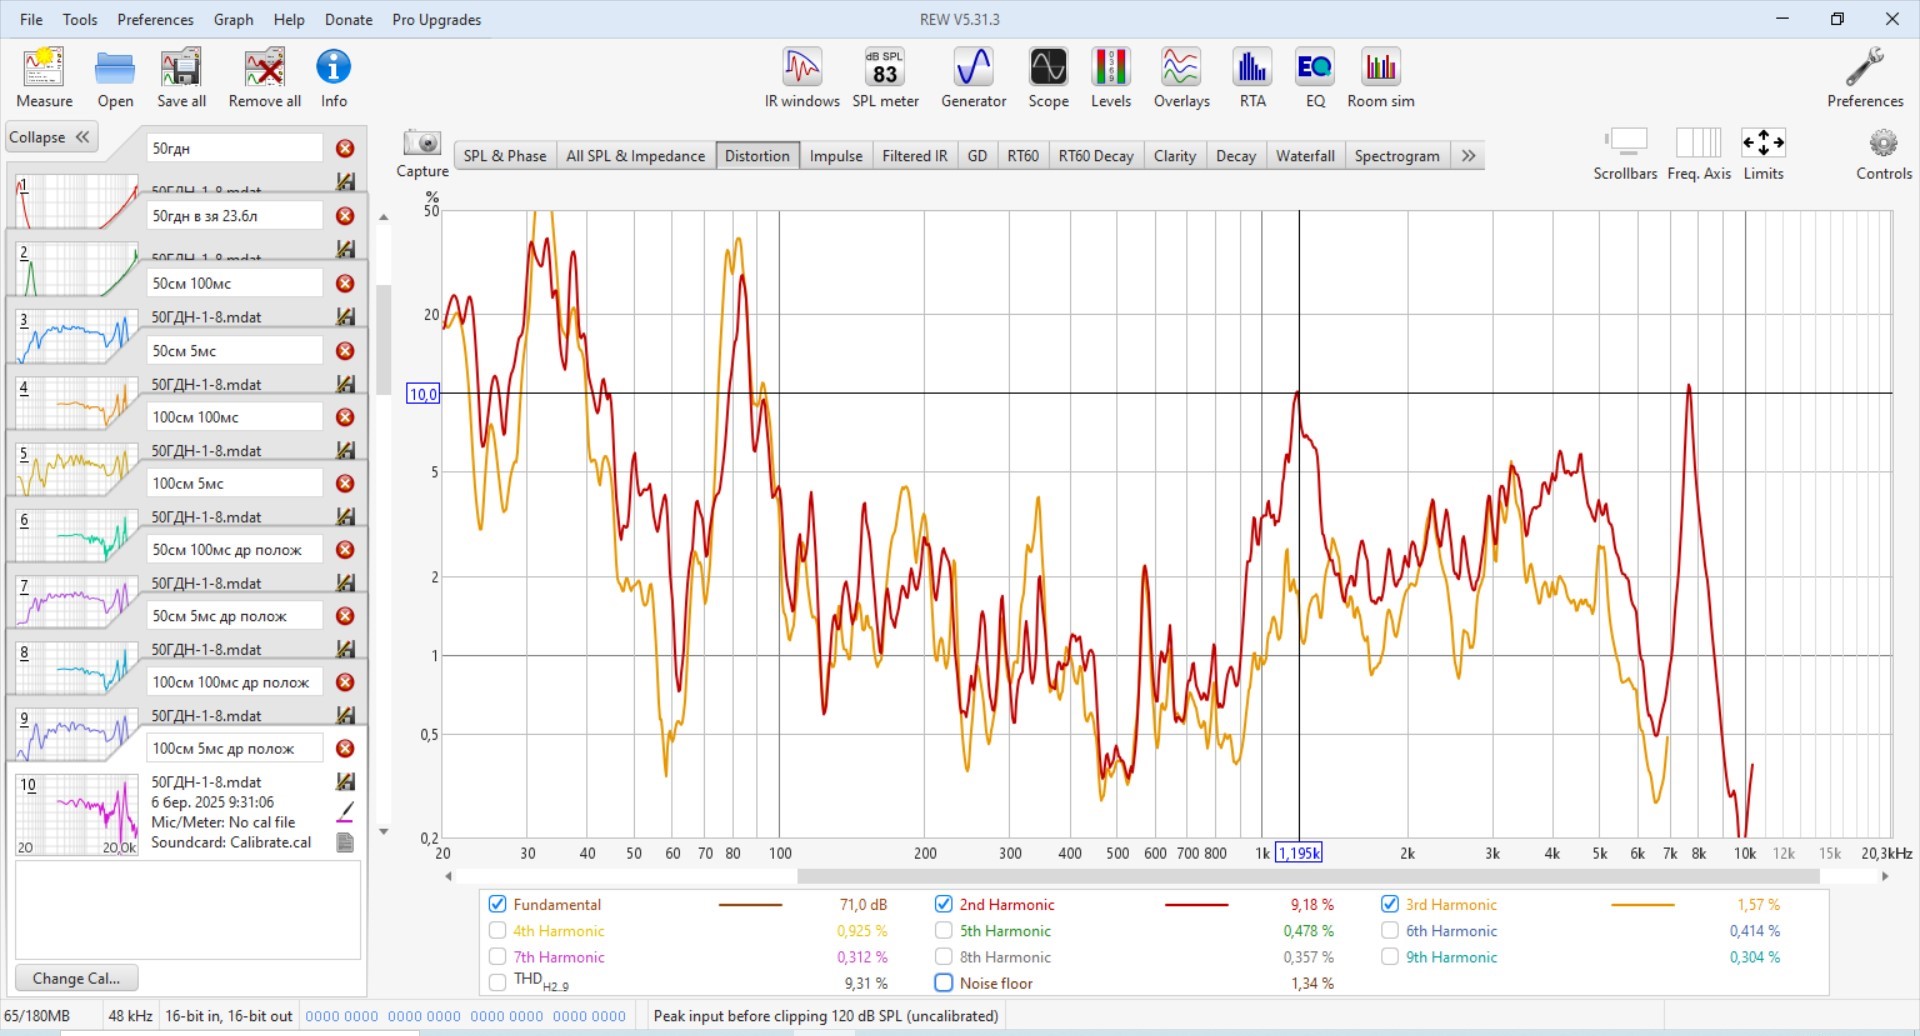Open the Levels meter
The width and height of the screenshot is (1920, 1036).
(1111, 77)
